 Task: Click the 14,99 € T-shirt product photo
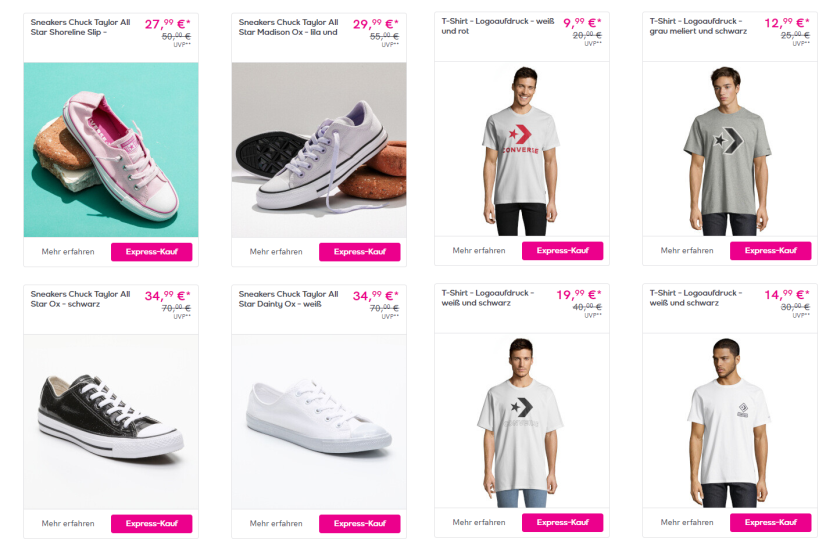point(729,420)
